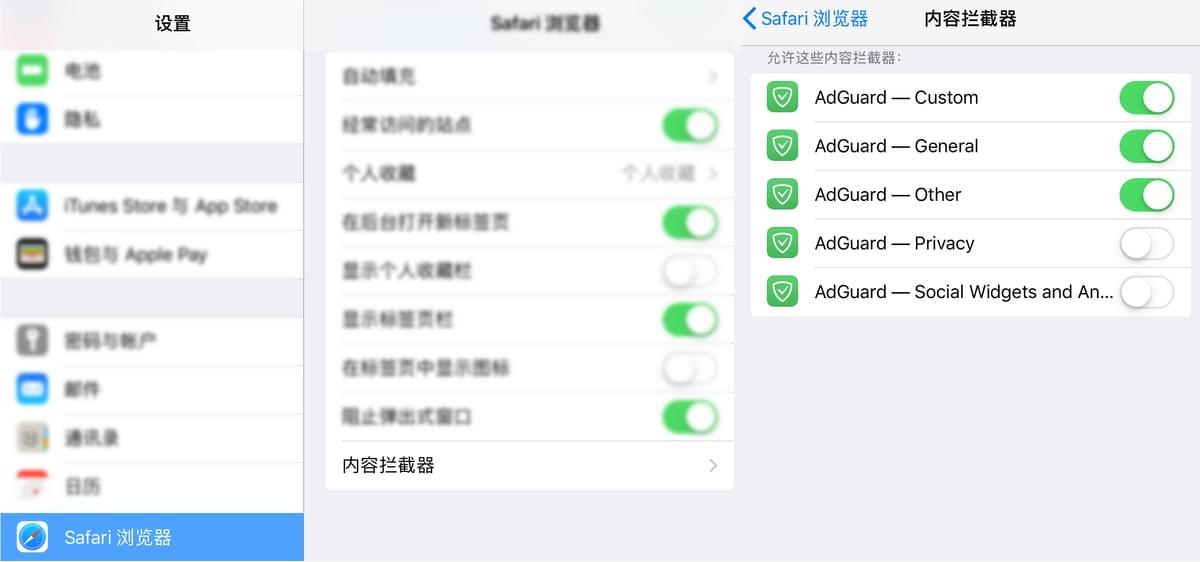This screenshot has height=562, width=1200.
Task: Open the 钱包与 Apple Pay wallet icon
Action: coord(32,254)
